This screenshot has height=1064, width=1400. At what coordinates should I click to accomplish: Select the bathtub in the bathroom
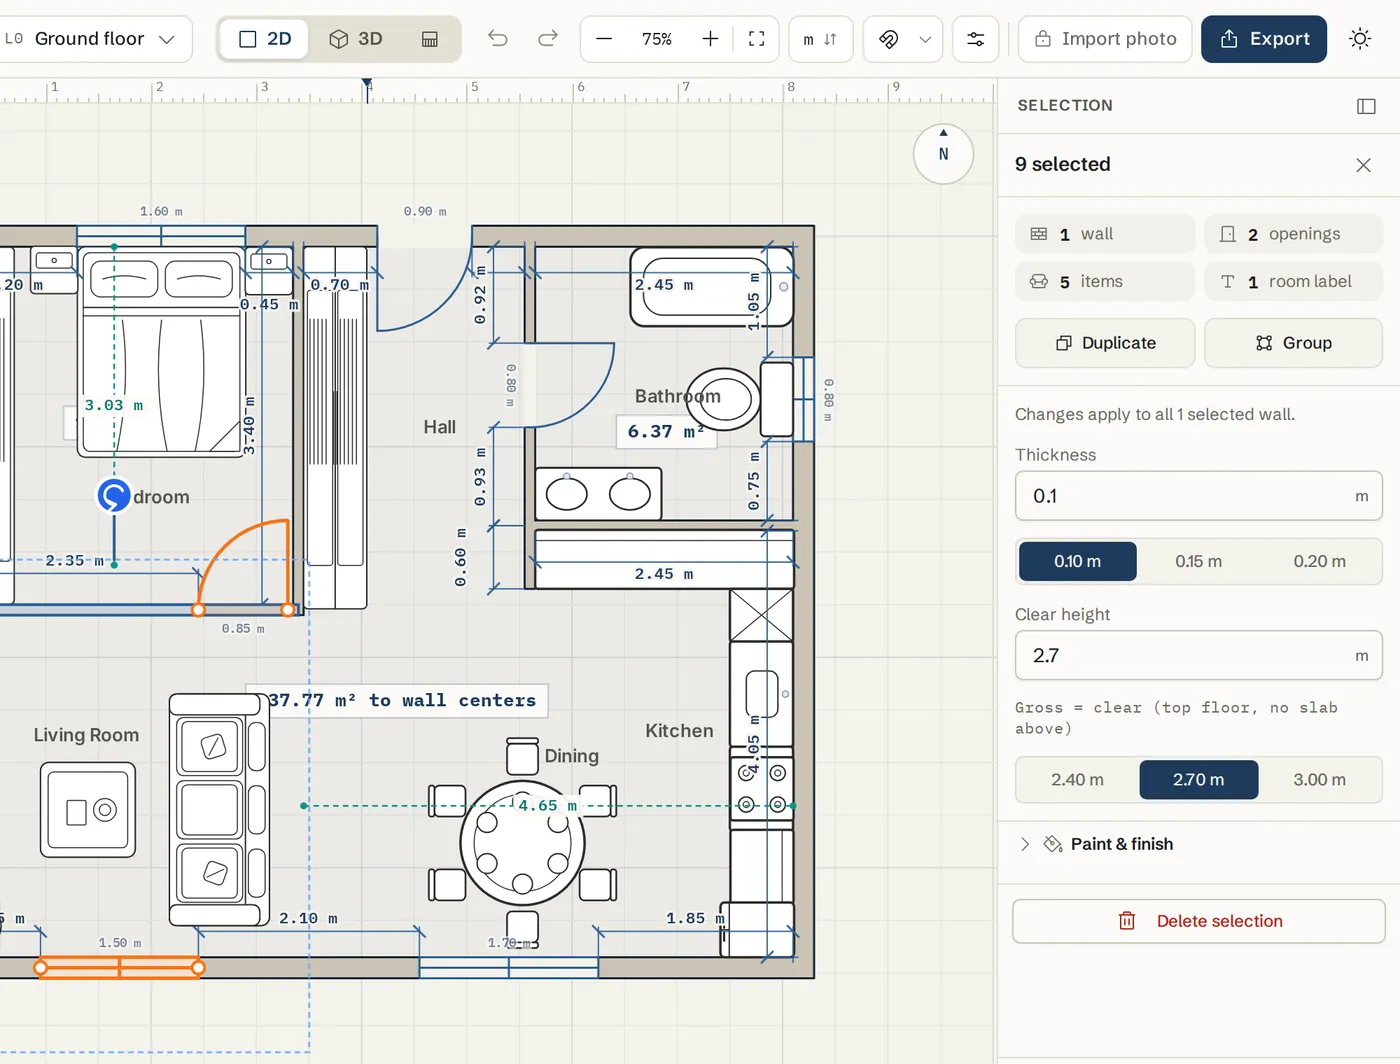pyautogui.click(x=712, y=287)
